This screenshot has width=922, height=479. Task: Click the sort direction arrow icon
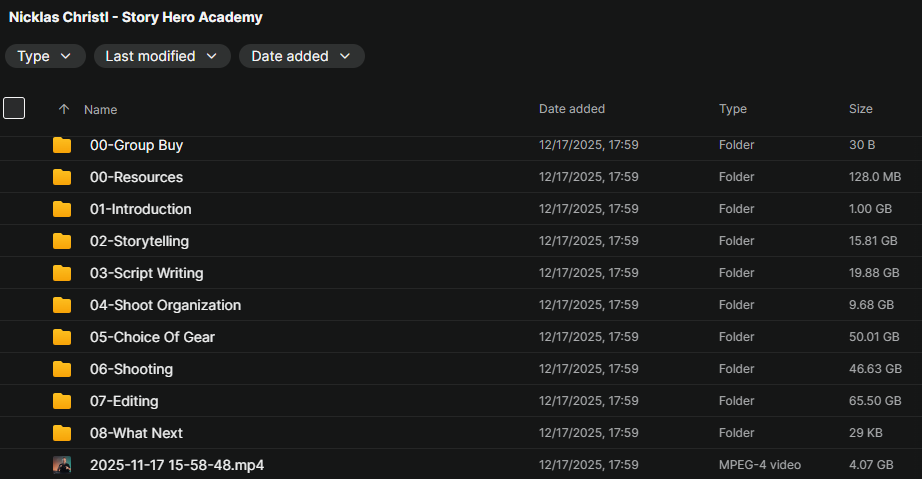64,109
